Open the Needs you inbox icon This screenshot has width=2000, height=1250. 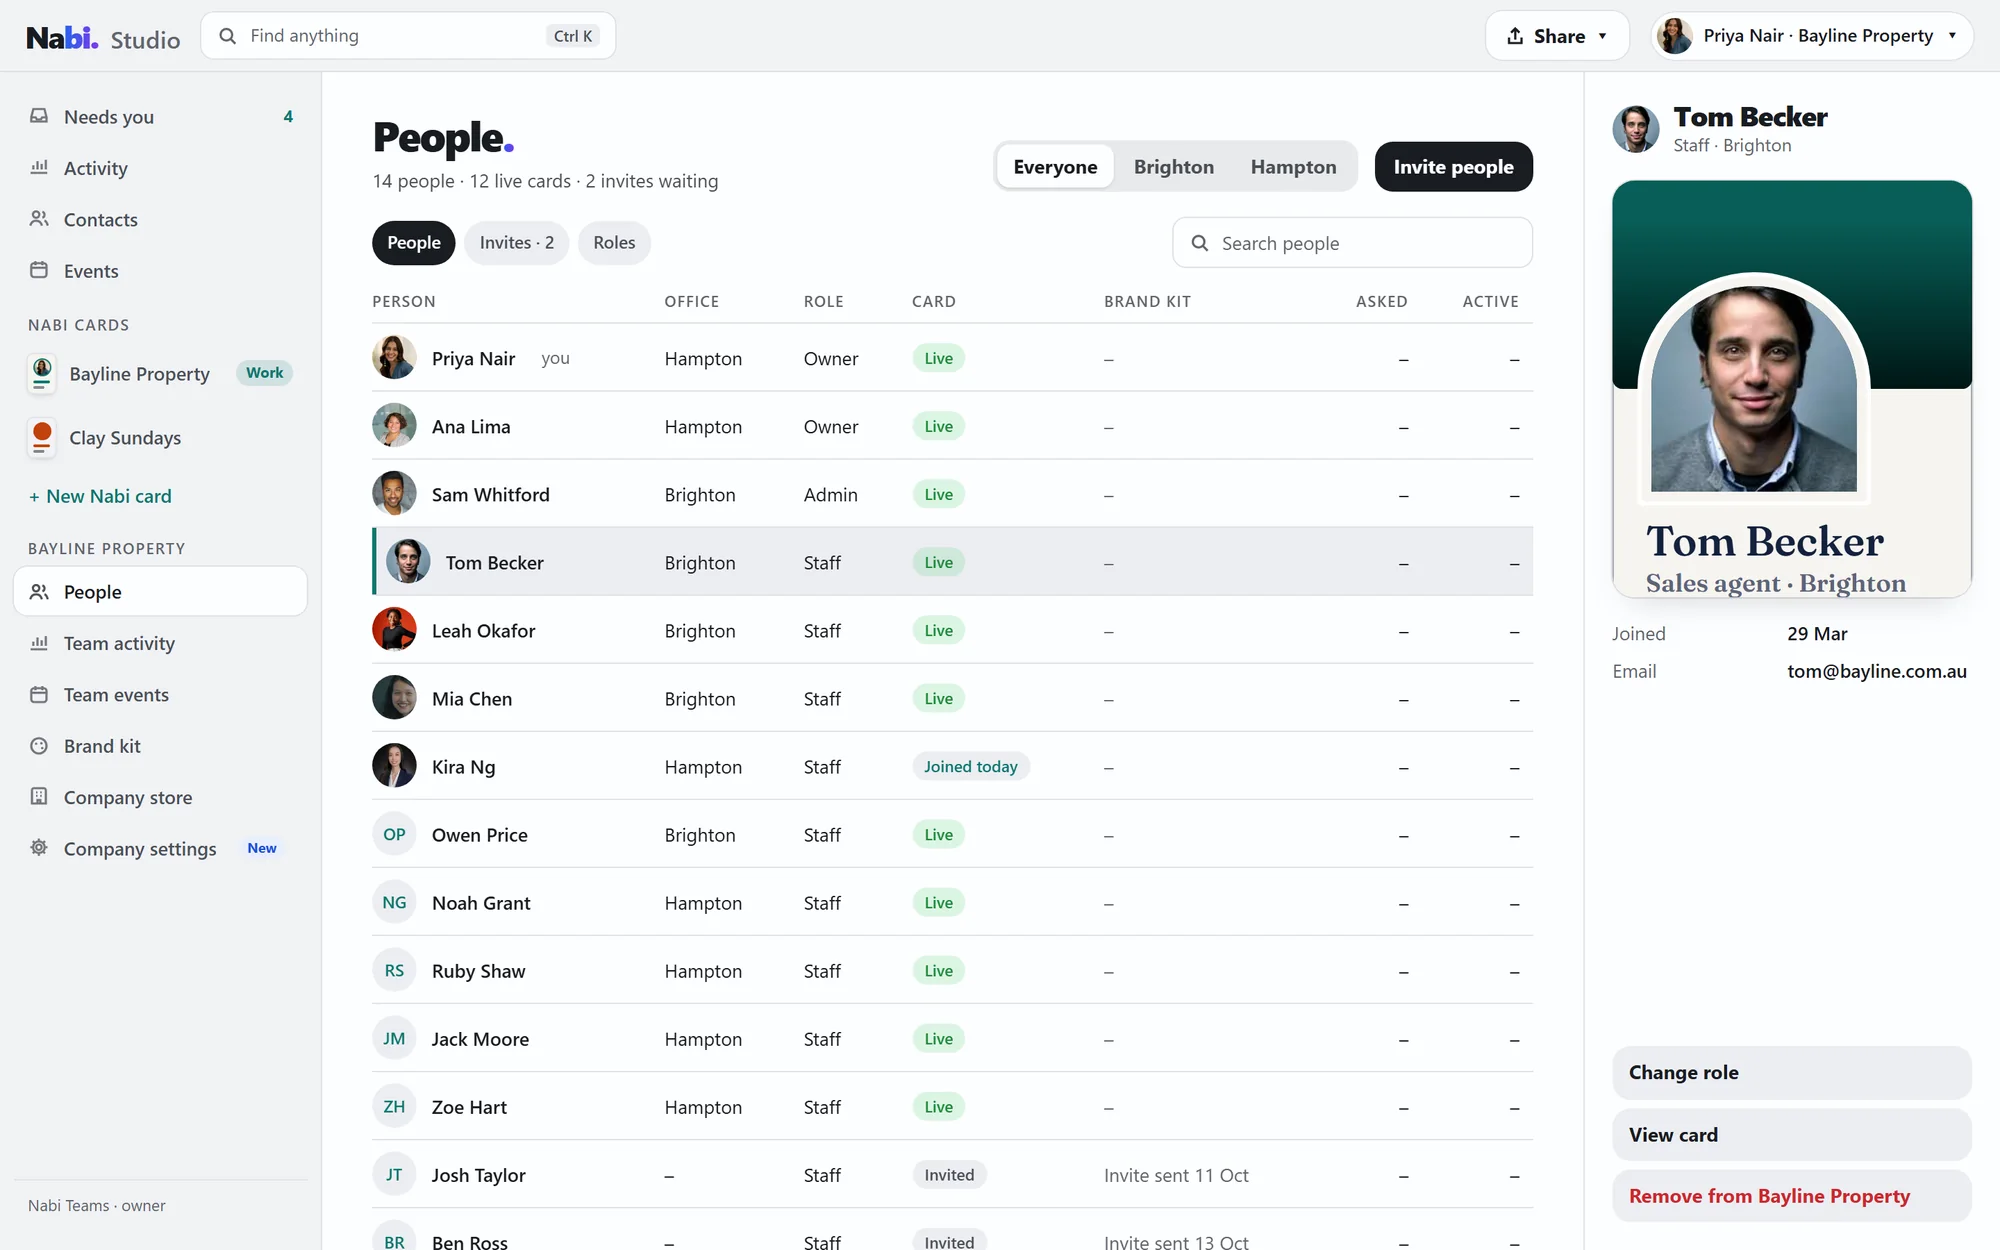[x=39, y=116]
